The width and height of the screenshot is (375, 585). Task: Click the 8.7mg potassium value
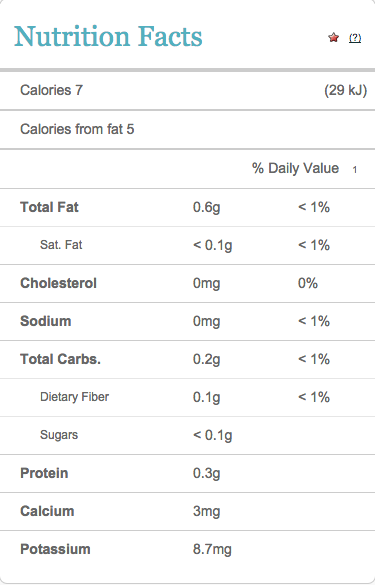click(212, 550)
